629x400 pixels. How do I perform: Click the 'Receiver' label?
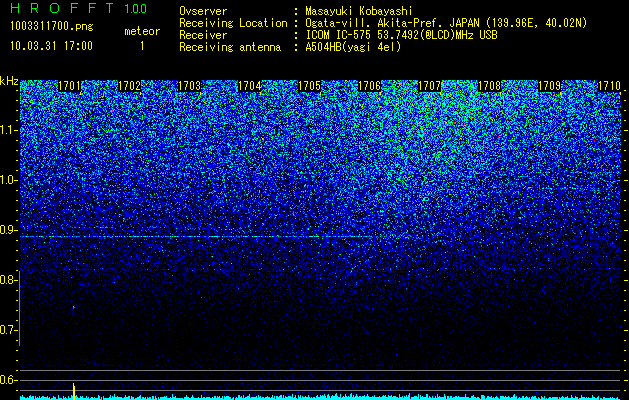[203, 35]
